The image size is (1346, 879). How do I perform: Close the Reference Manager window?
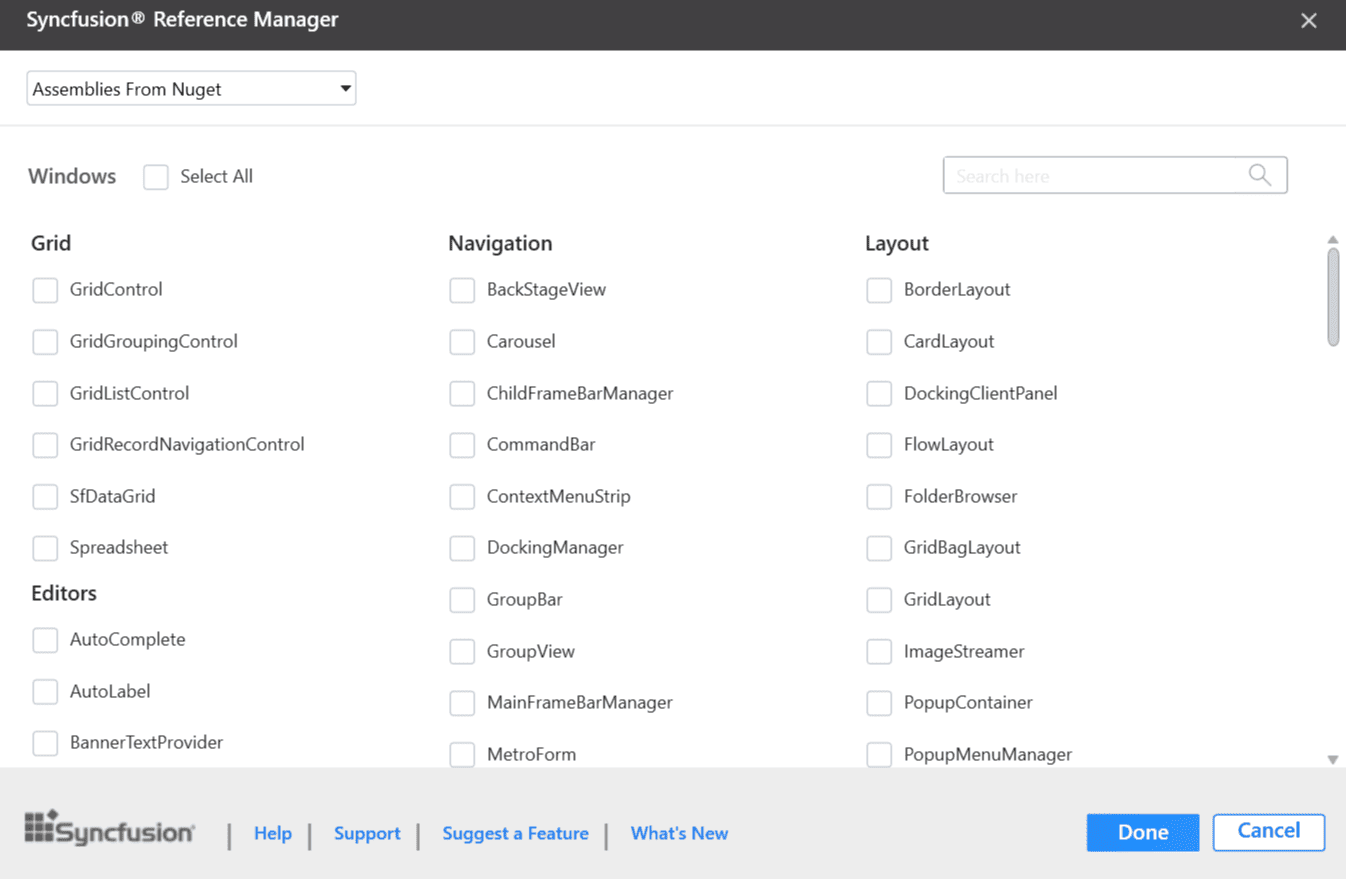click(1308, 20)
